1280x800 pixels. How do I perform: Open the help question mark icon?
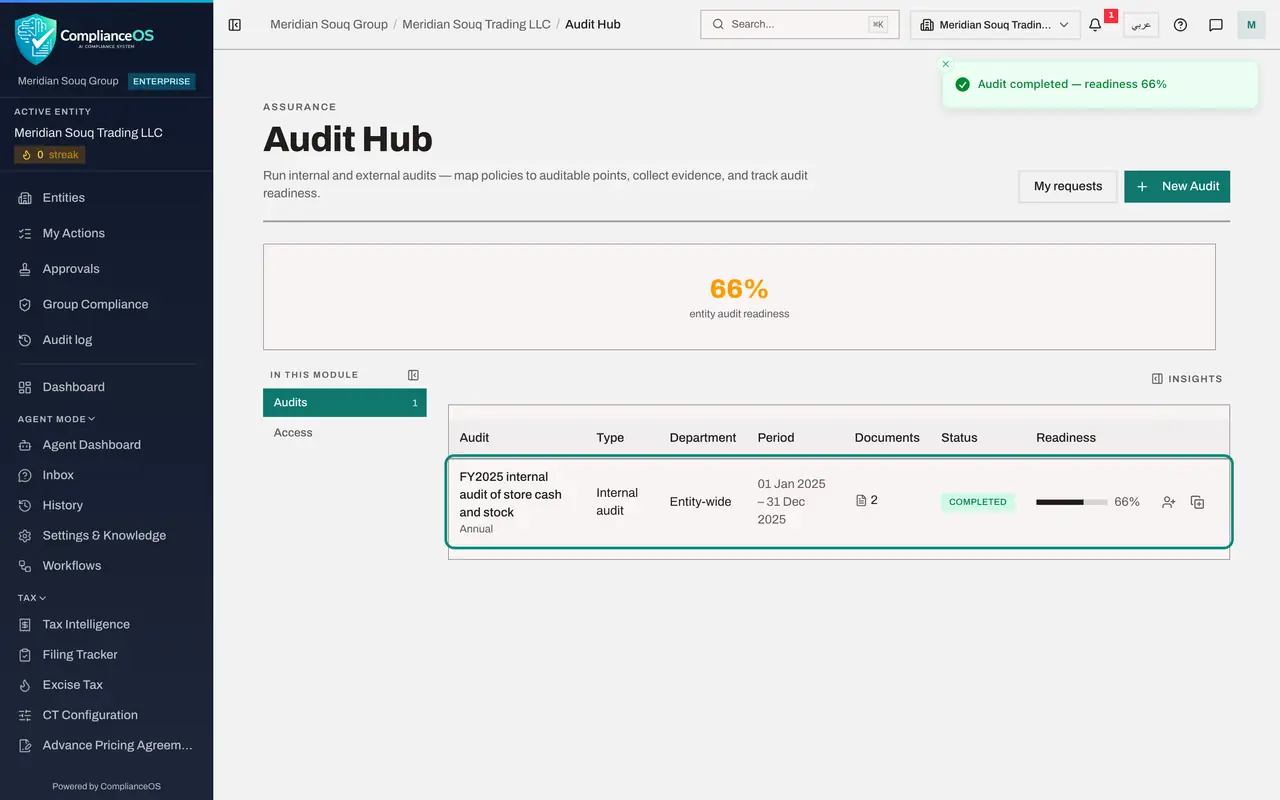(x=1180, y=25)
